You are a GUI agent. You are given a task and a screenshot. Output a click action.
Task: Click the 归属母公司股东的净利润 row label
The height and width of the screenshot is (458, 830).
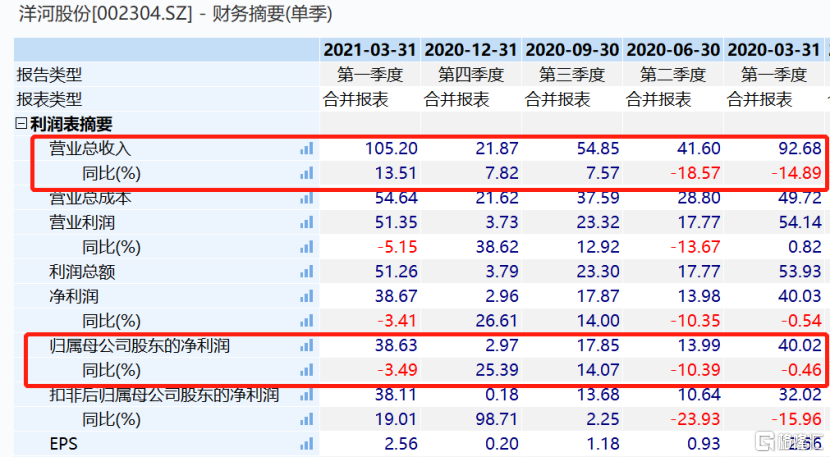click(139, 346)
